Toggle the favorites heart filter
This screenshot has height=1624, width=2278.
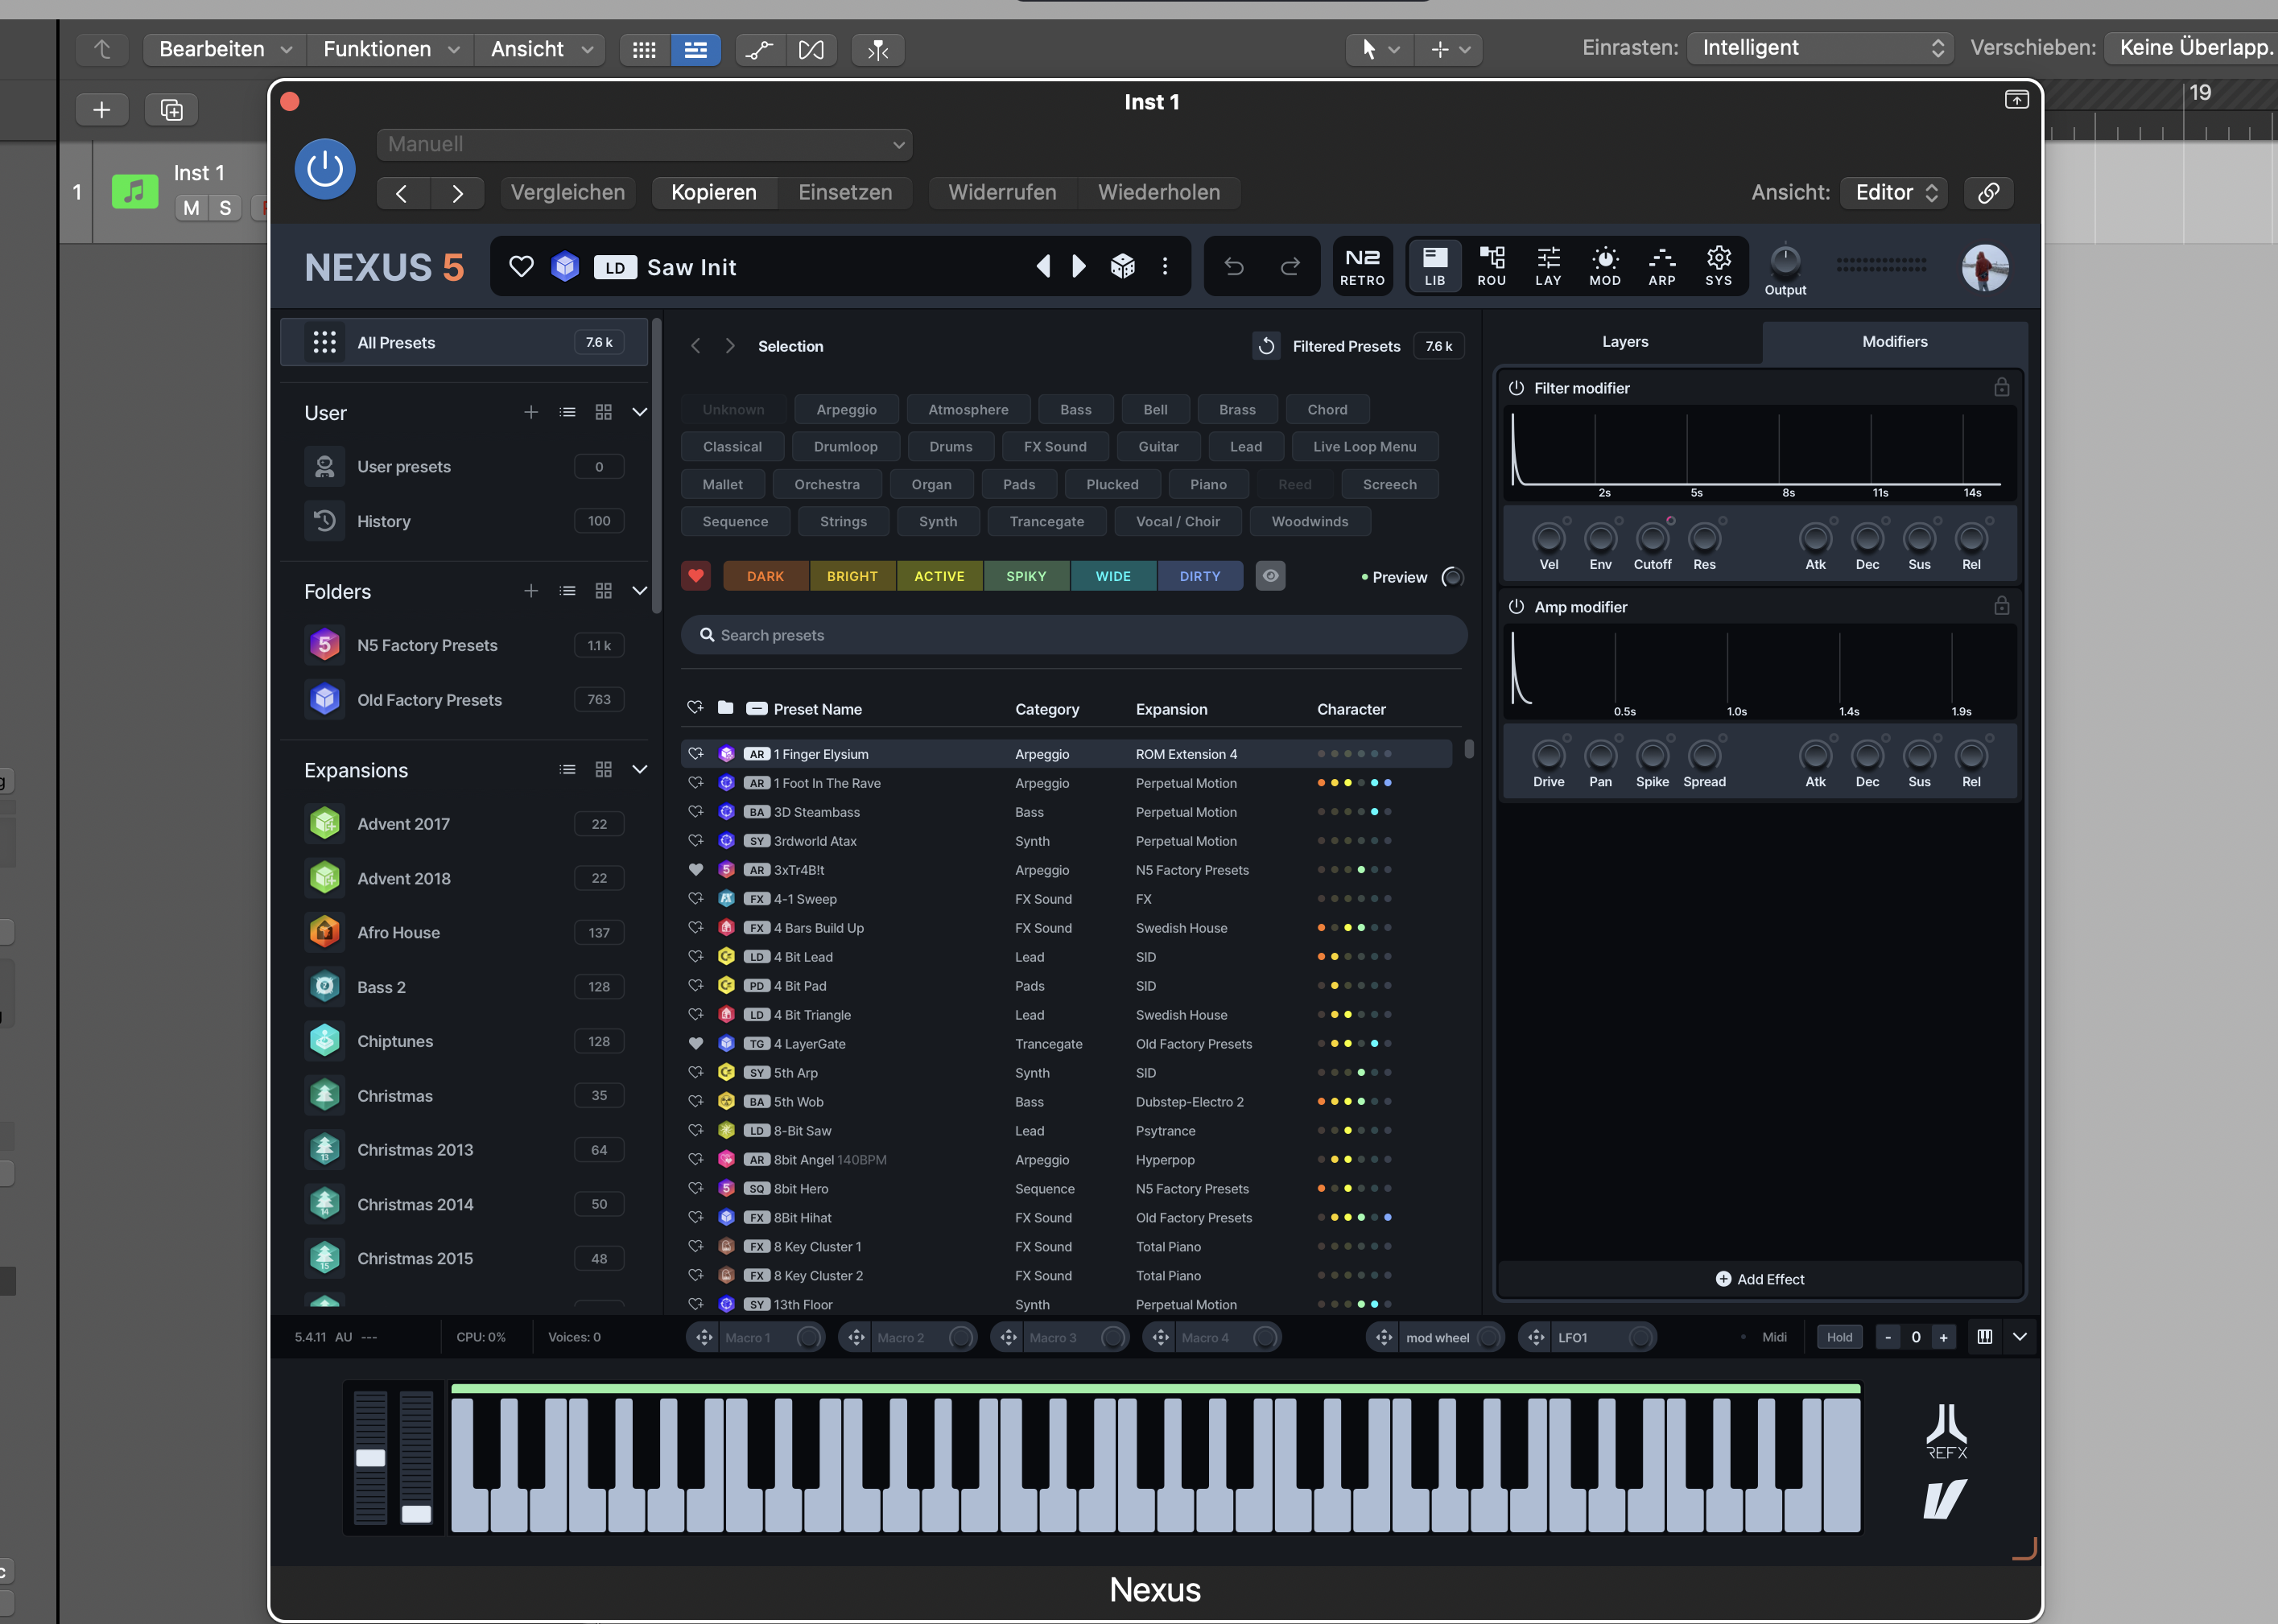point(696,576)
